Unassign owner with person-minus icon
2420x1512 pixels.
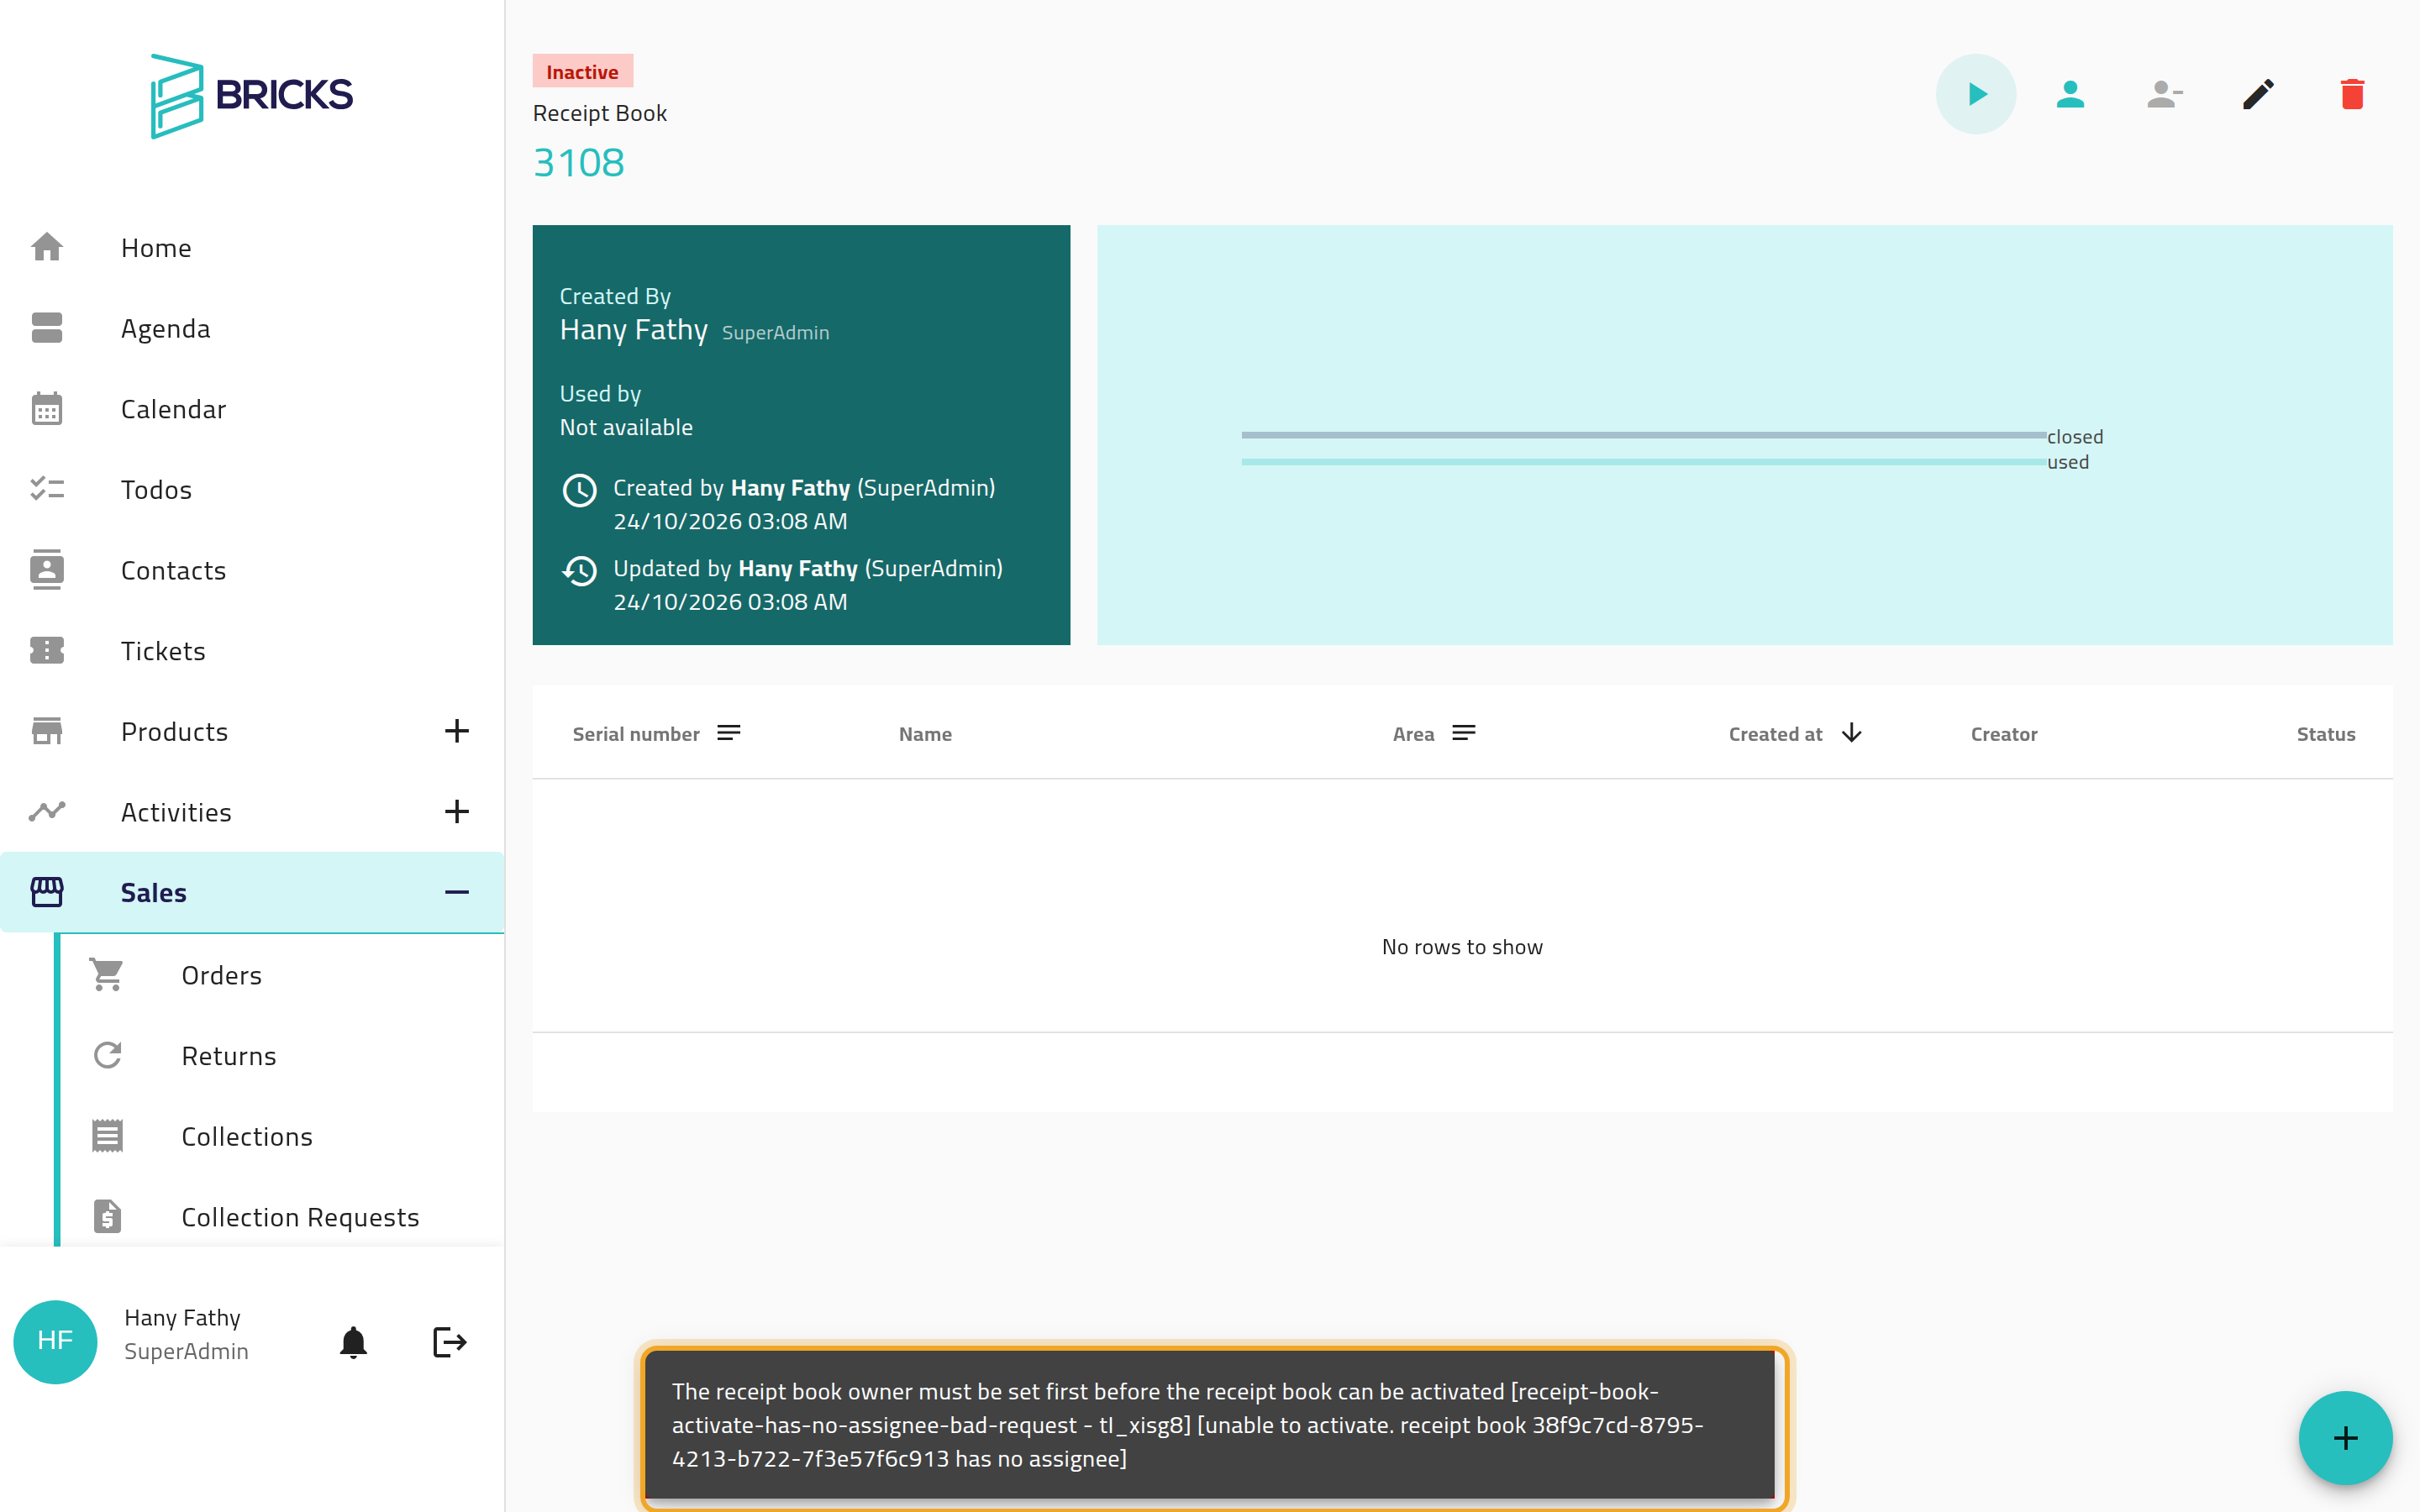coord(2164,94)
